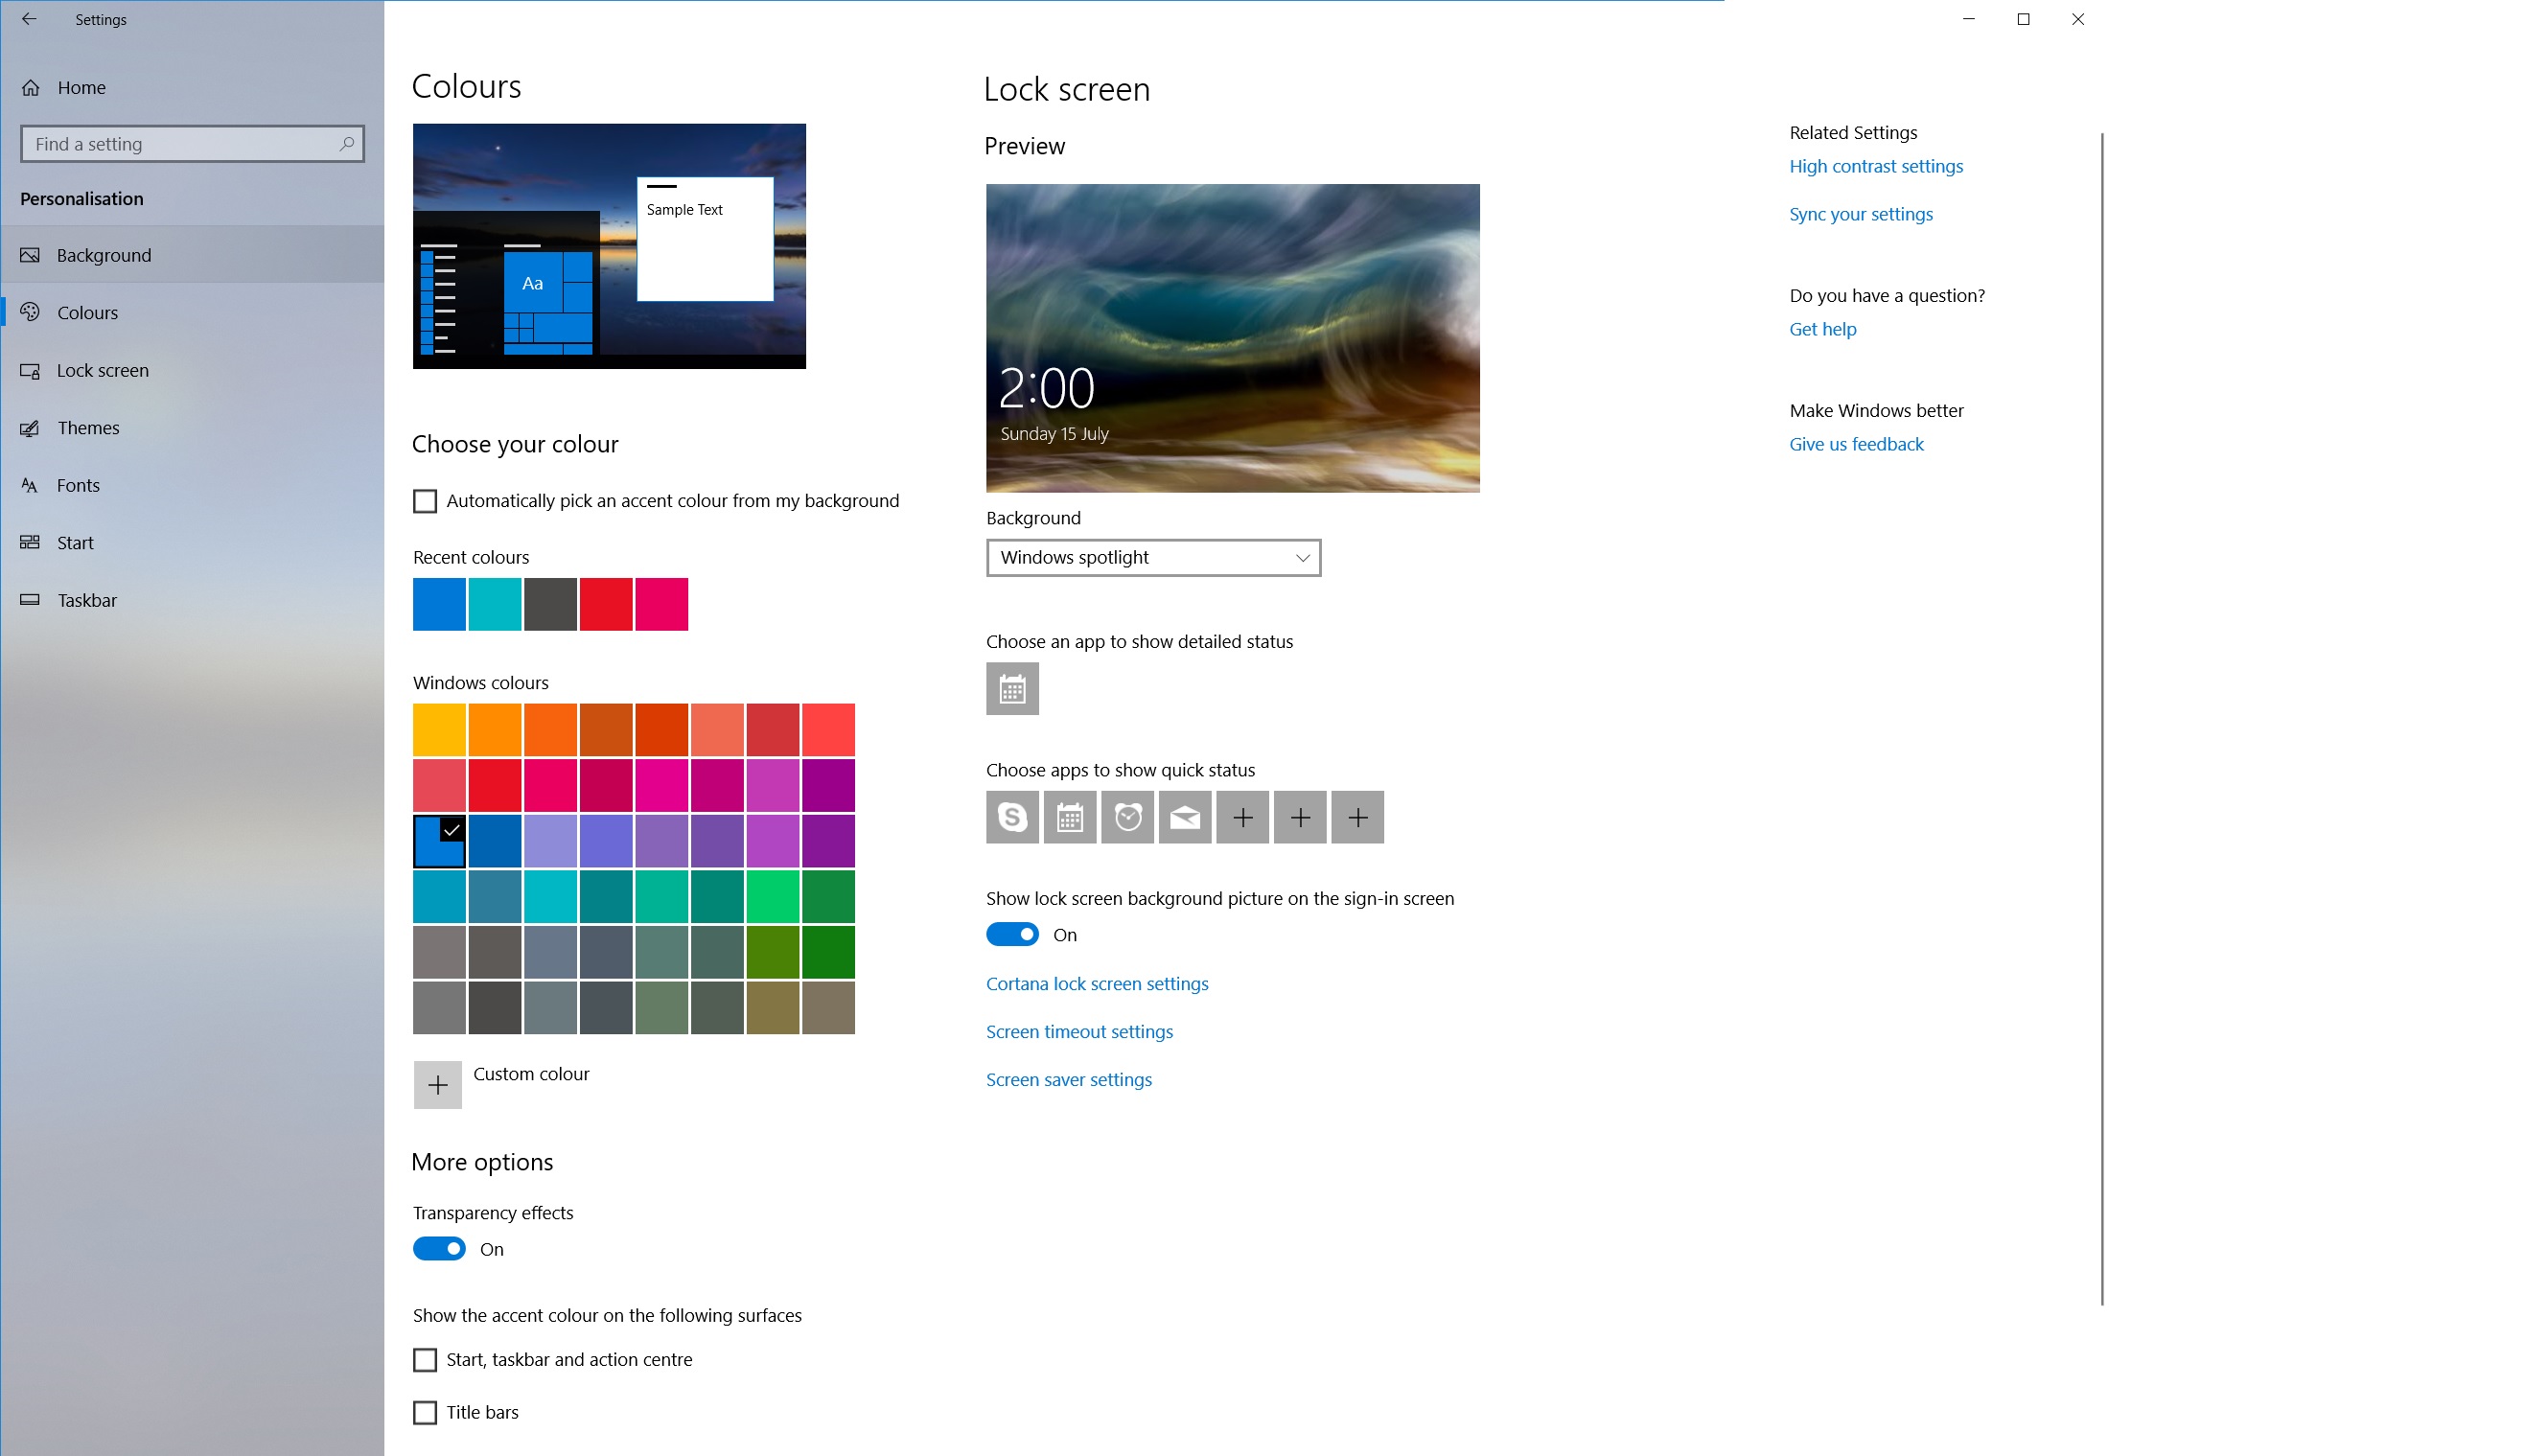Select pink swatch in Recent colours

coord(661,604)
